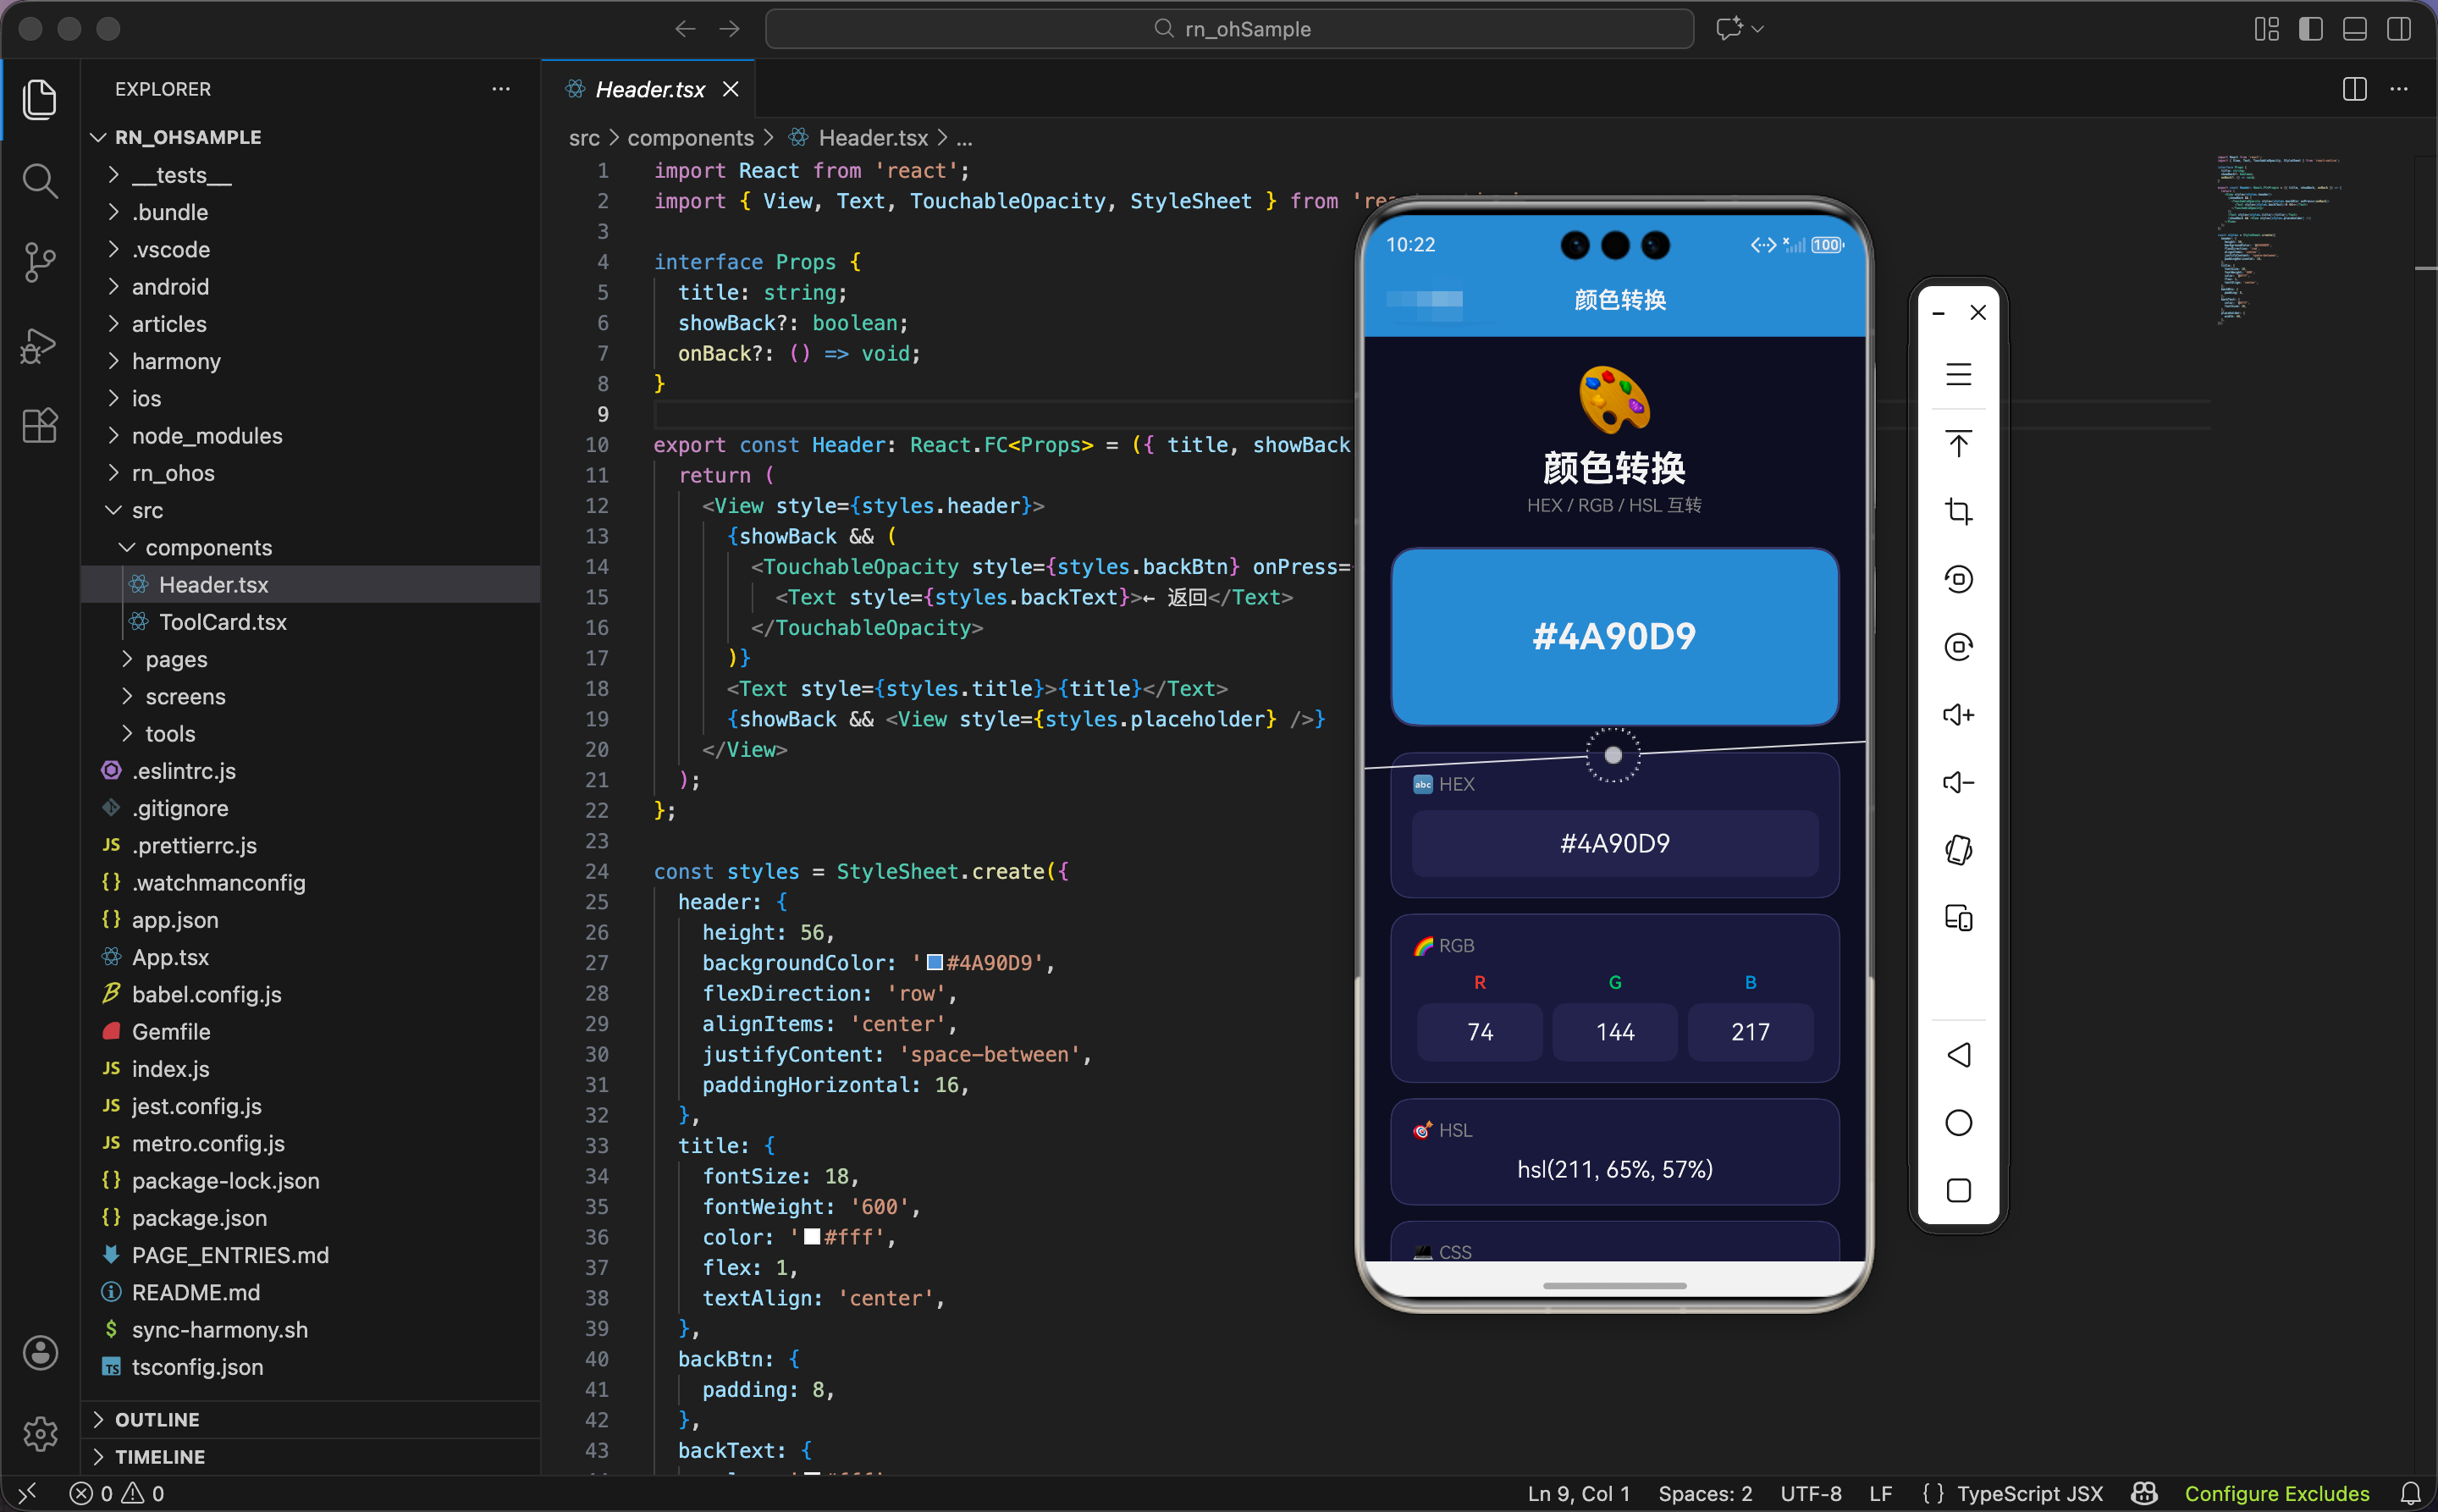The image size is (2438, 1512).
Task: Open ToolCard.tsx from the explorer
Action: 222,622
